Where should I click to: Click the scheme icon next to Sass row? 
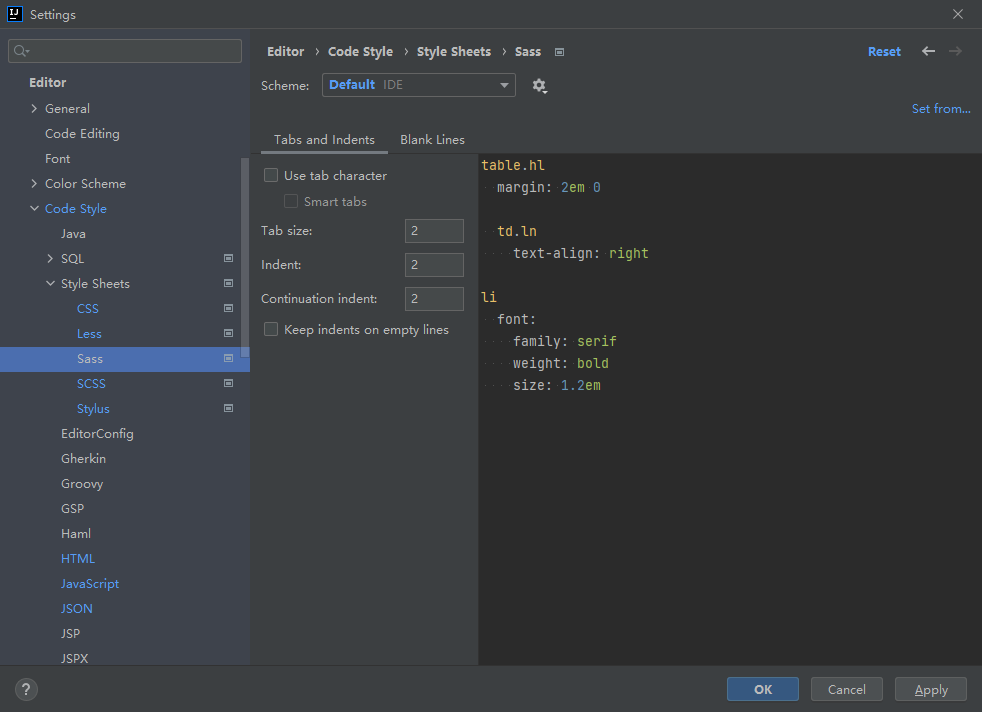[229, 358]
